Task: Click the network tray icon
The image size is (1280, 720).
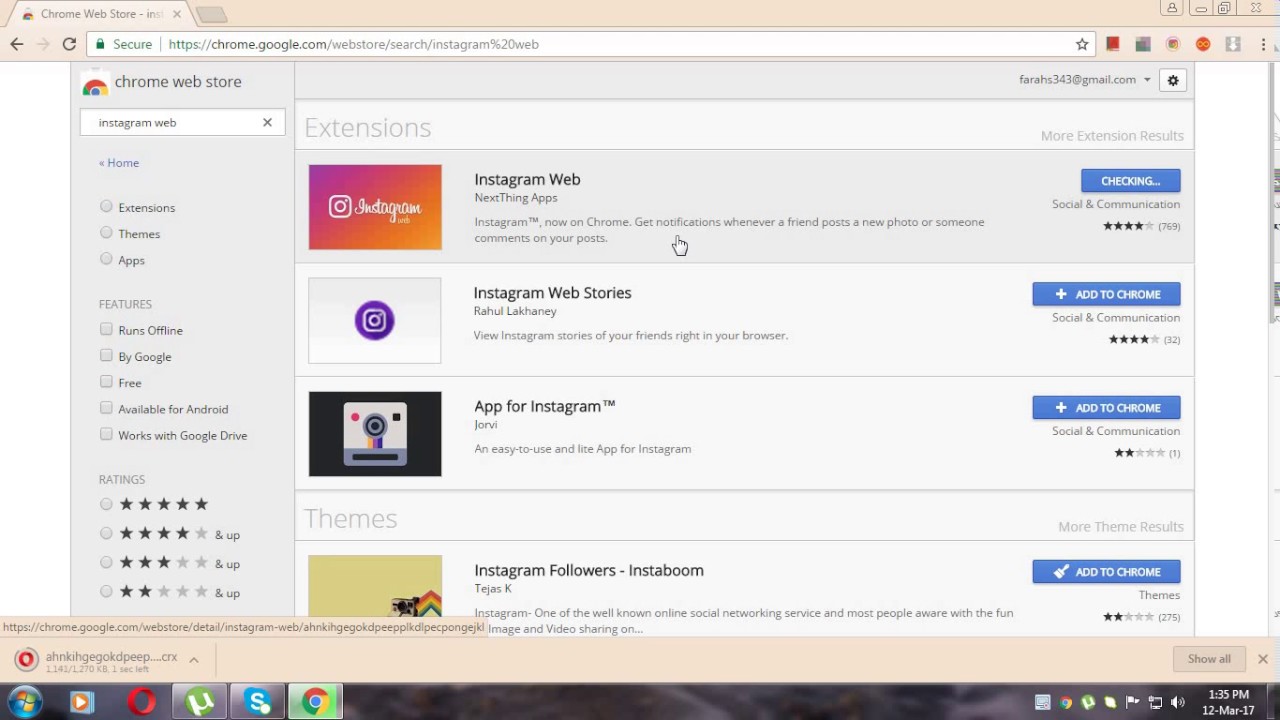Action: [1155, 702]
